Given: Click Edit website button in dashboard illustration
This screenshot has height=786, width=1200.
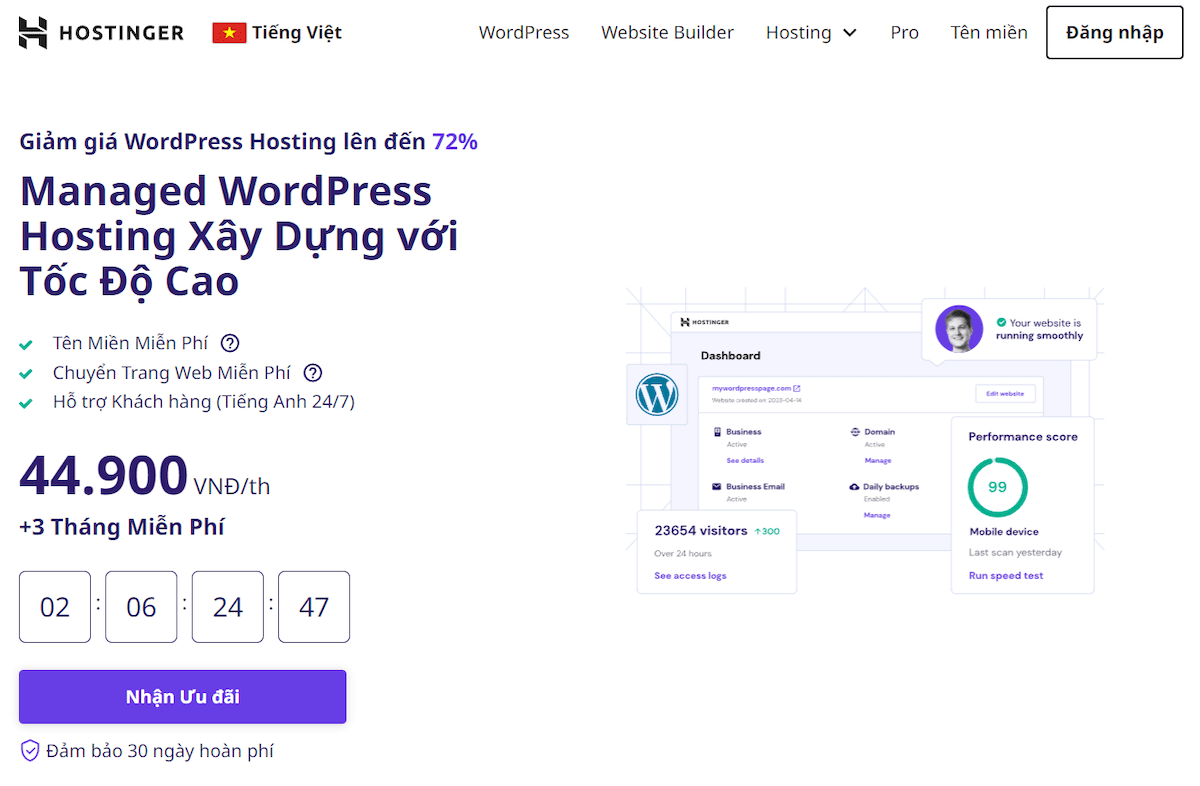Looking at the screenshot, I should click(1005, 394).
